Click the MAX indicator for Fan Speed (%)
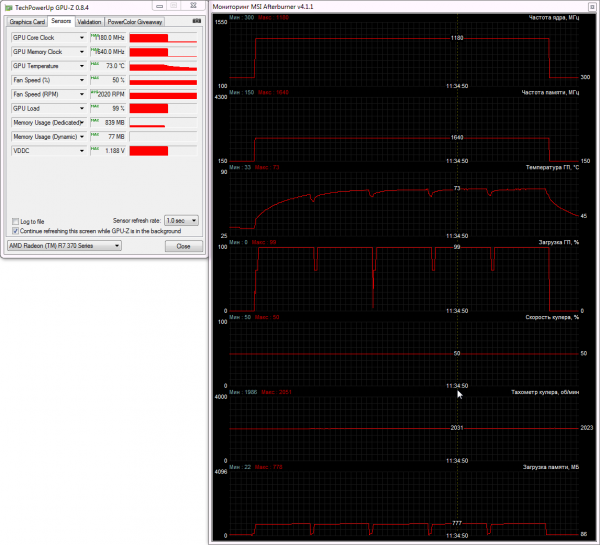600x545 pixels. click(x=95, y=78)
